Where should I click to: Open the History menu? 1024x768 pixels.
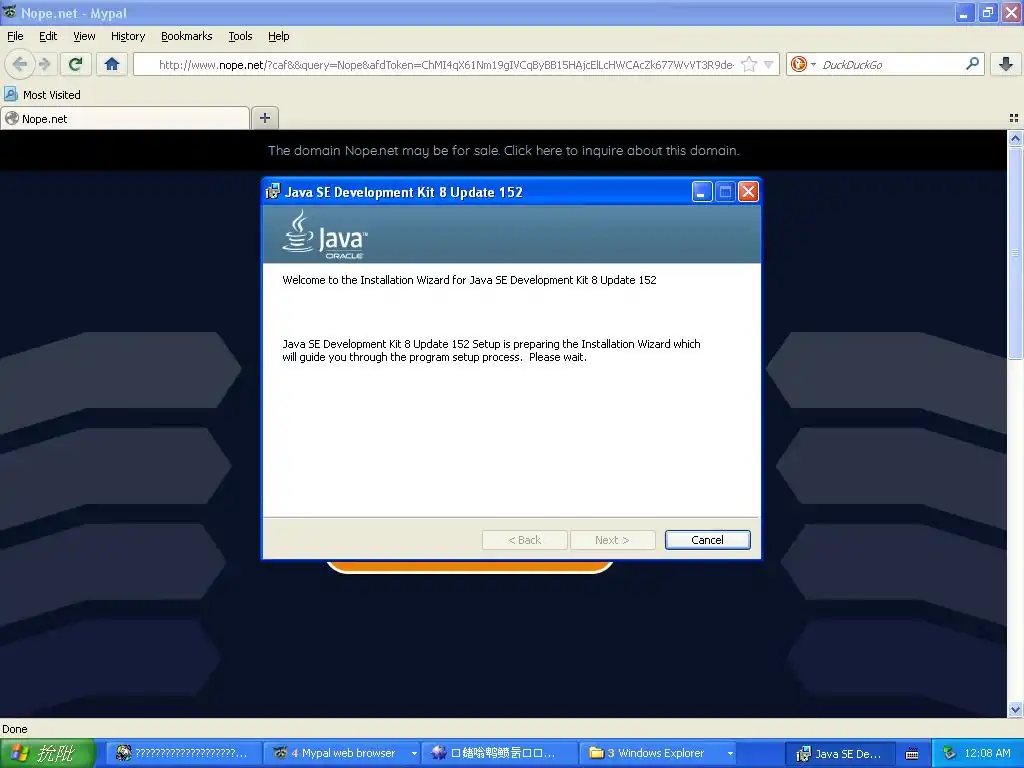[x=127, y=36]
